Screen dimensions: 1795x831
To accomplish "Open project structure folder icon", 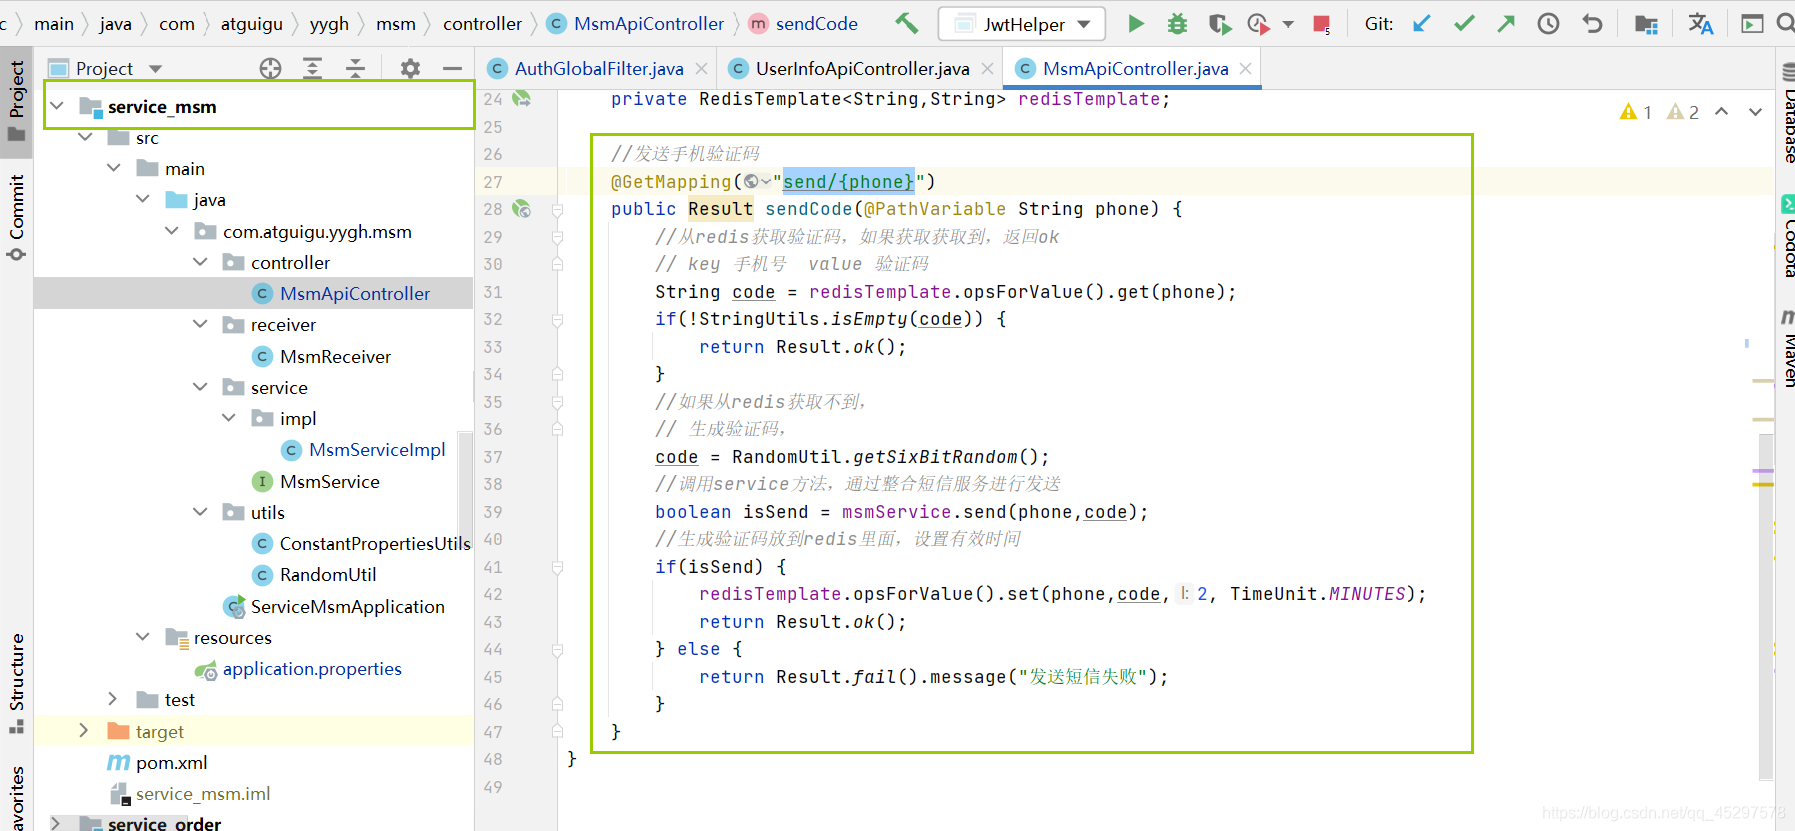I will click(1646, 23).
